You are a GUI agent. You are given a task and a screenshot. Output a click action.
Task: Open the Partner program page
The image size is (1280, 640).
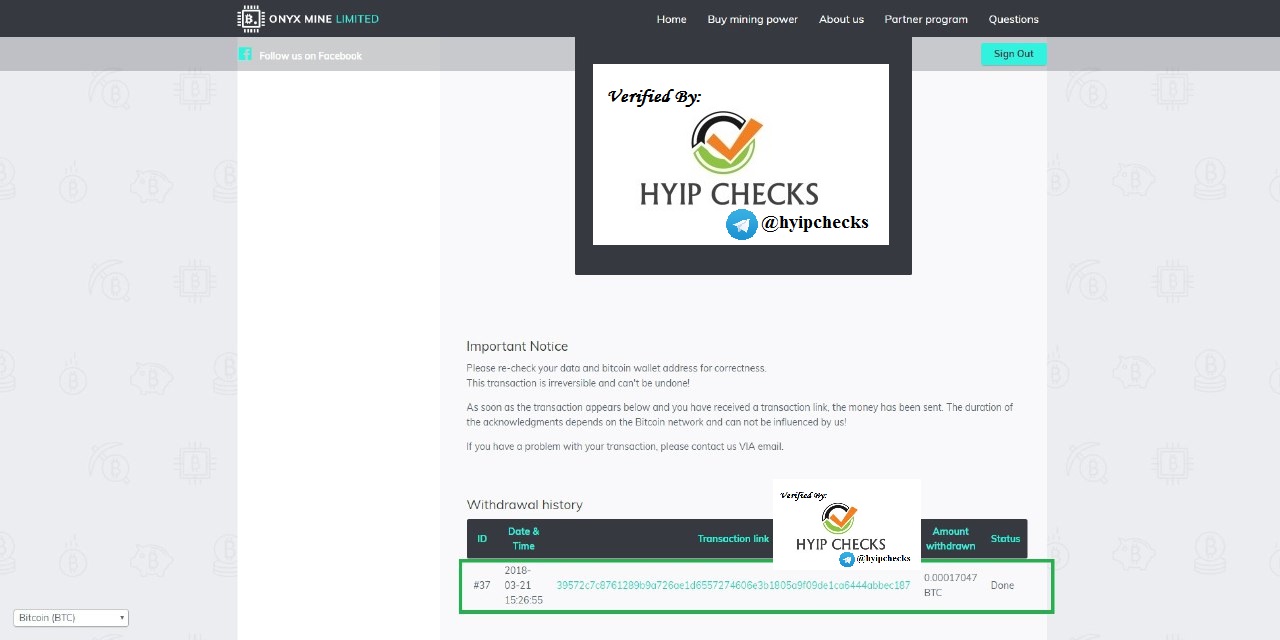(926, 19)
